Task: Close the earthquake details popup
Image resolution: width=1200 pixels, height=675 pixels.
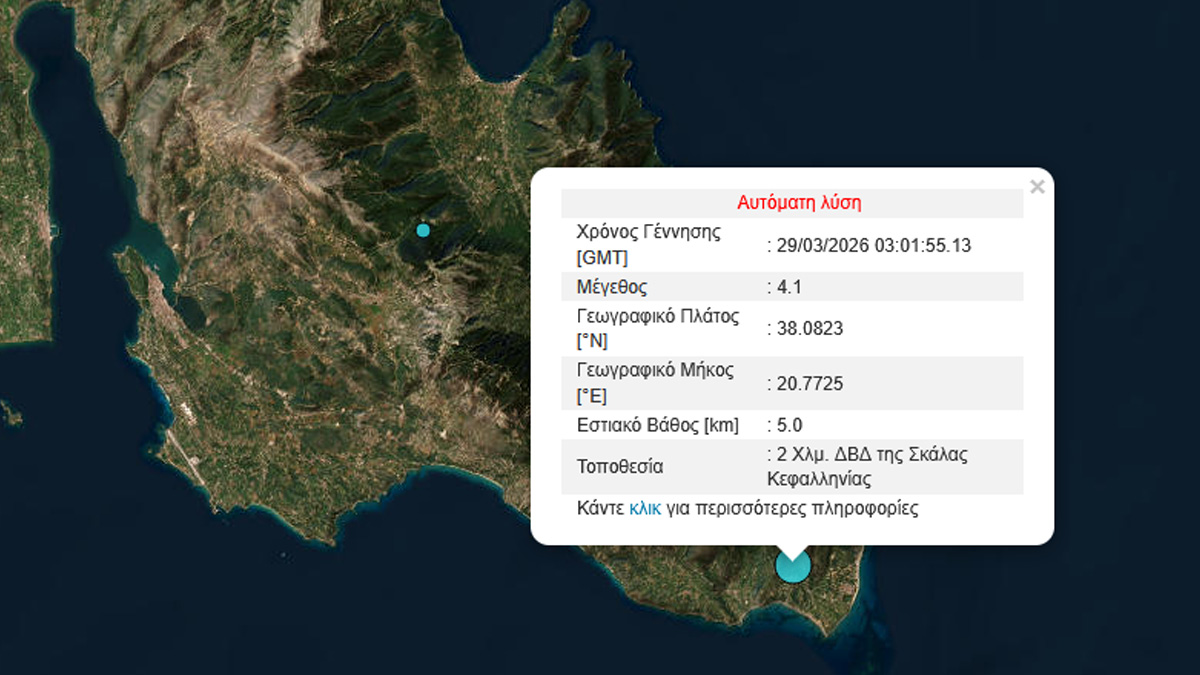Action: tap(1037, 185)
